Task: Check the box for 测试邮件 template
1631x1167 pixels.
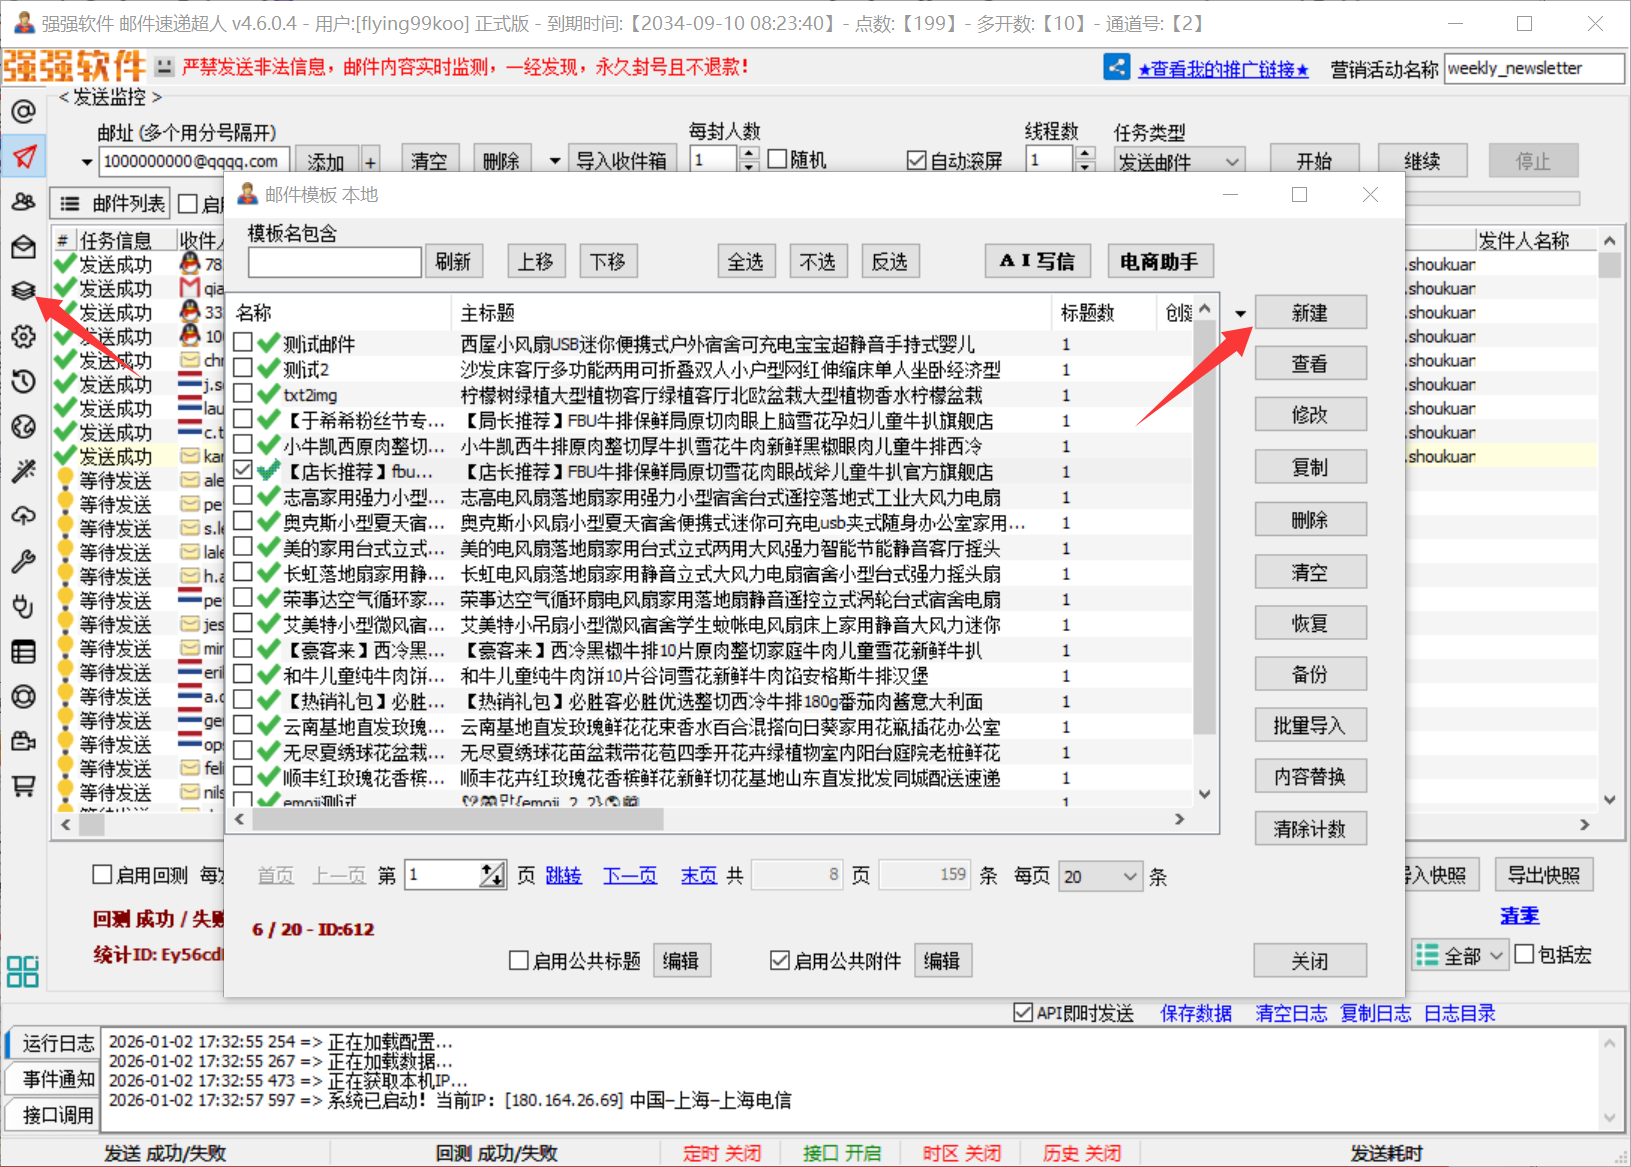Action: (x=243, y=343)
